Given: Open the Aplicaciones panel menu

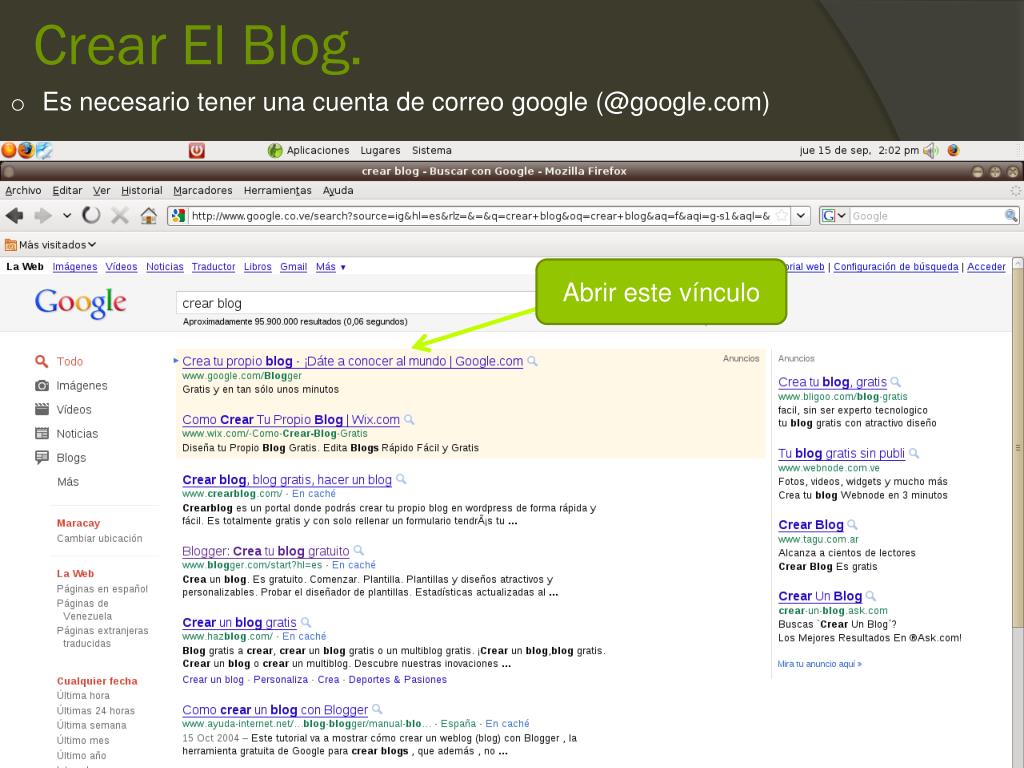Looking at the screenshot, I should tap(317, 150).
